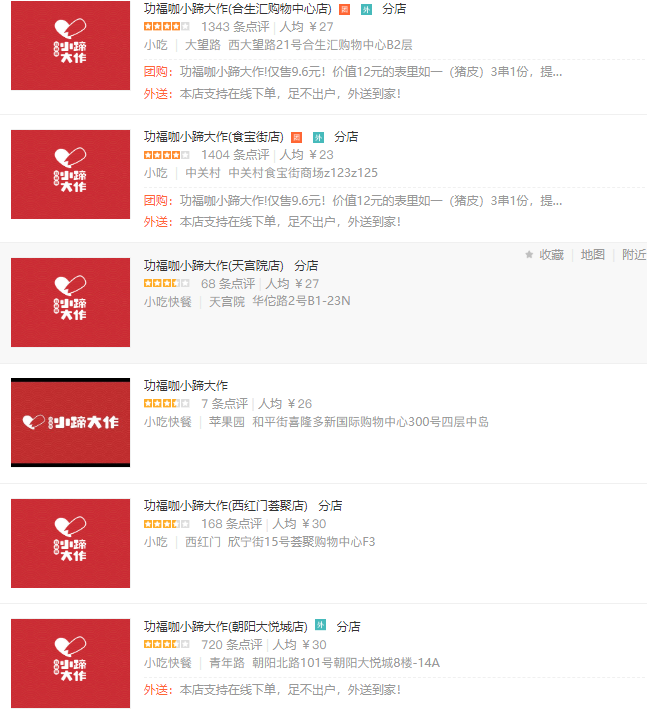The image size is (647, 711).
Task: Click 分店 link next to 西红门荟聚店
Action: click(x=330, y=506)
